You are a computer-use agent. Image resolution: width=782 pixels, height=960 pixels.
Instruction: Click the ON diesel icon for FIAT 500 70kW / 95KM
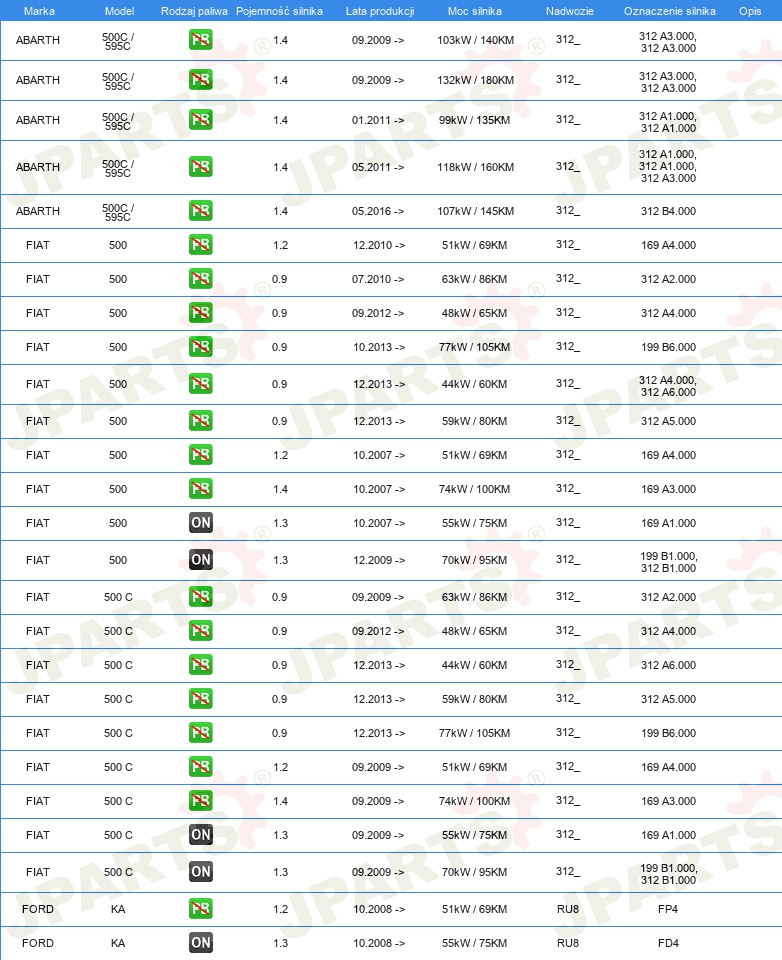201,560
